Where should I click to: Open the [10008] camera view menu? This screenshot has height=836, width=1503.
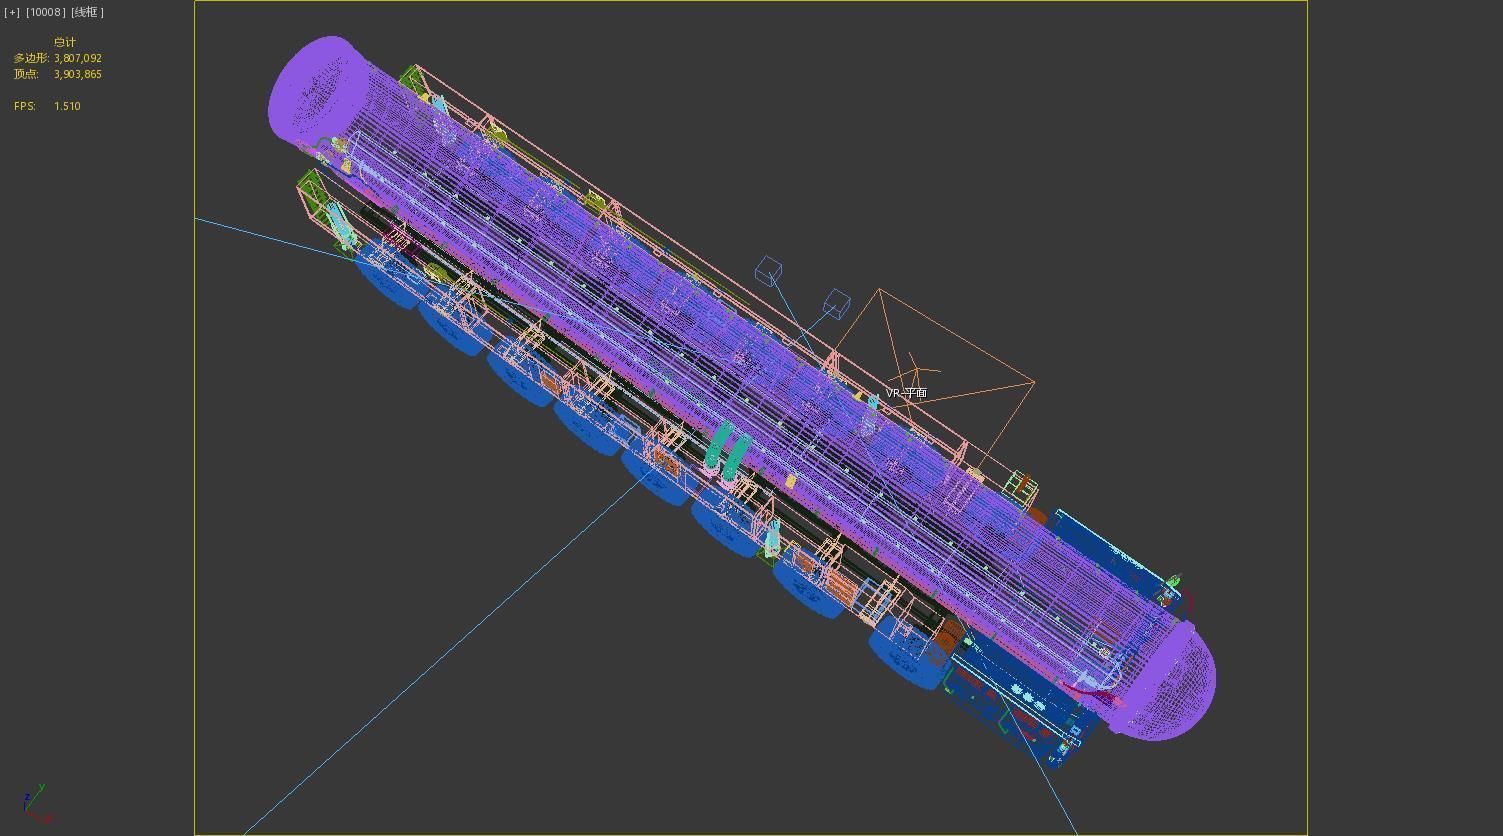tap(46, 12)
